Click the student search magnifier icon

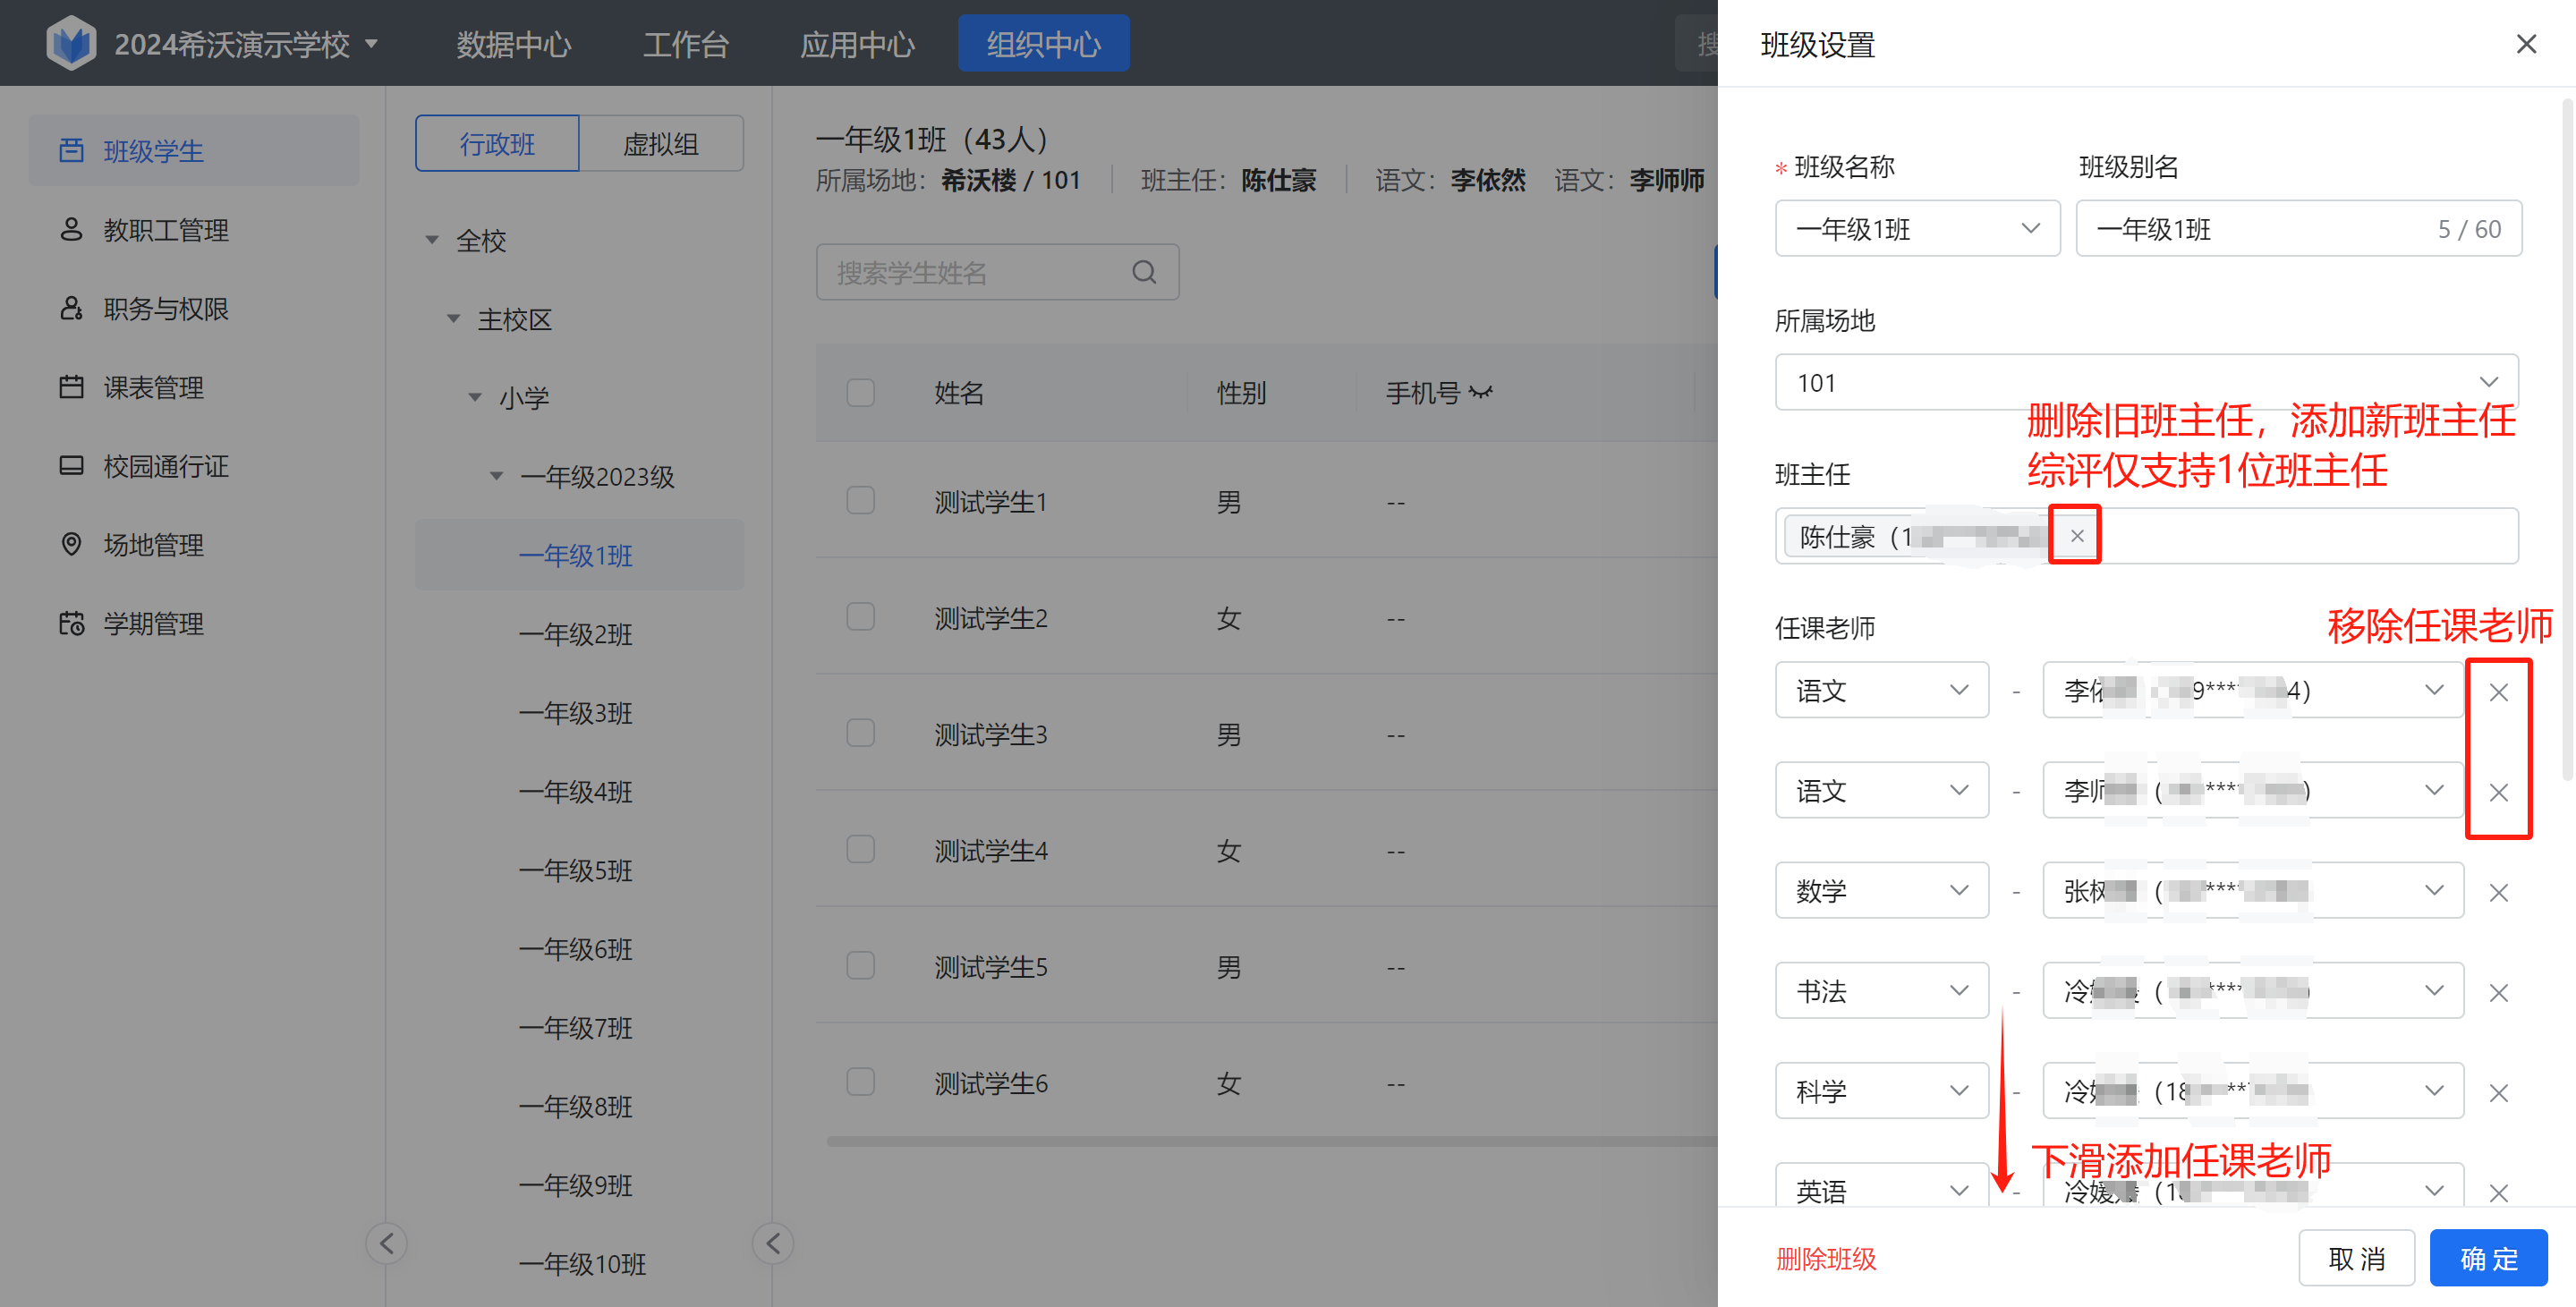pos(1144,272)
